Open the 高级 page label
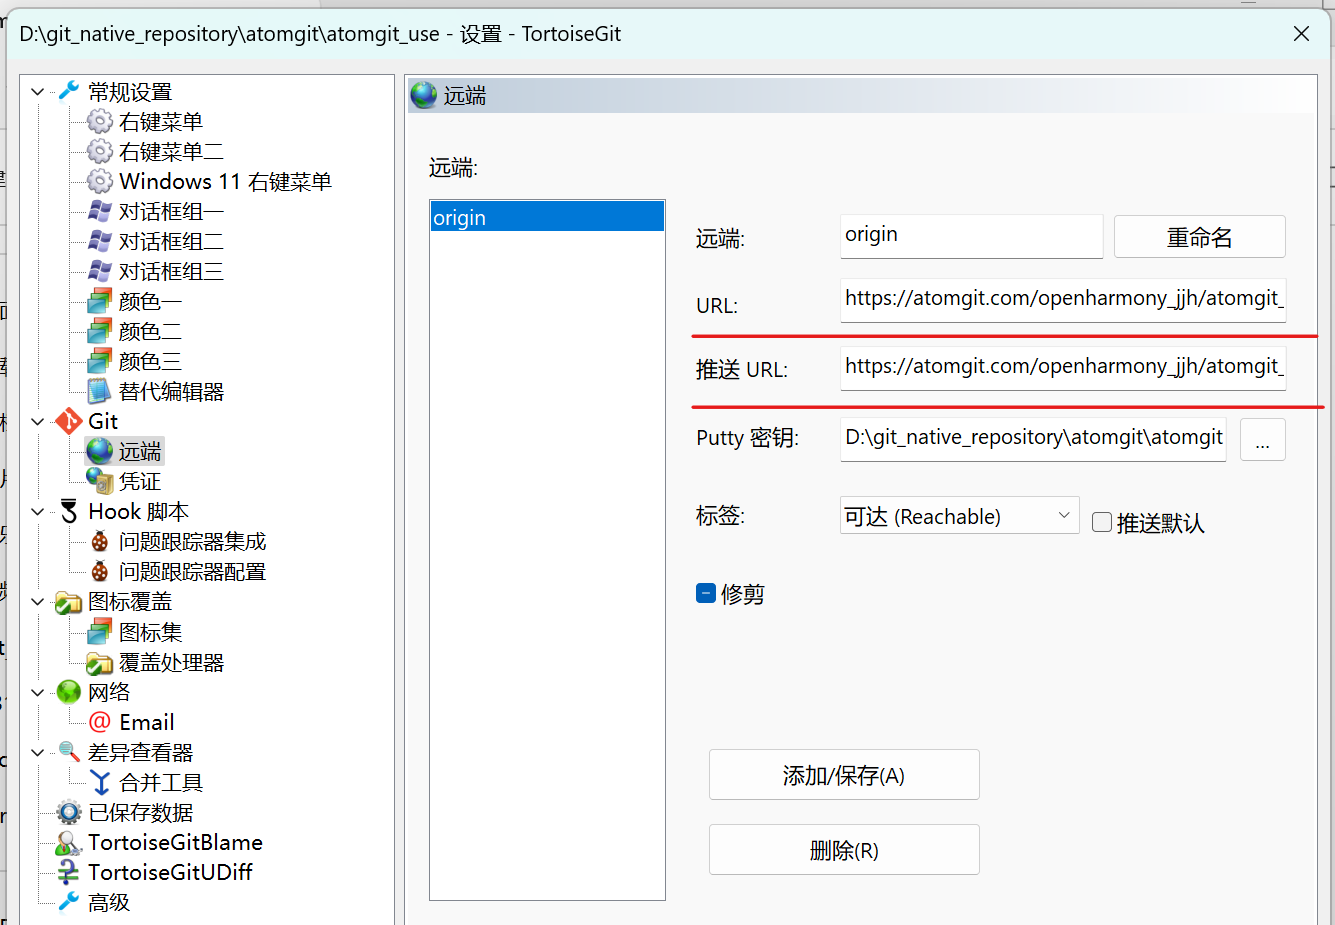1335x925 pixels. coord(109,902)
